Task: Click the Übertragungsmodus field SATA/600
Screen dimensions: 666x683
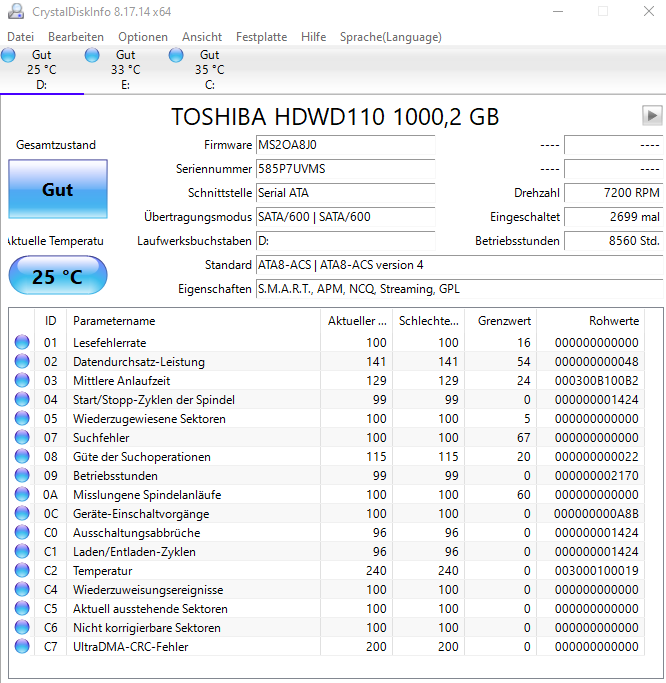Action: tap(345, 216)
